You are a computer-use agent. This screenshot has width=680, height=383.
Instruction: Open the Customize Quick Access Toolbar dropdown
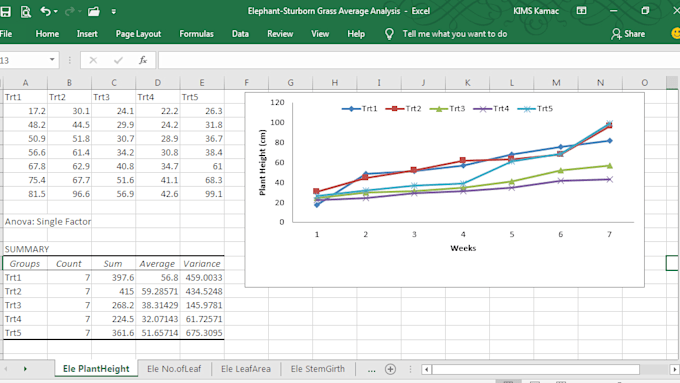point(114,12)
